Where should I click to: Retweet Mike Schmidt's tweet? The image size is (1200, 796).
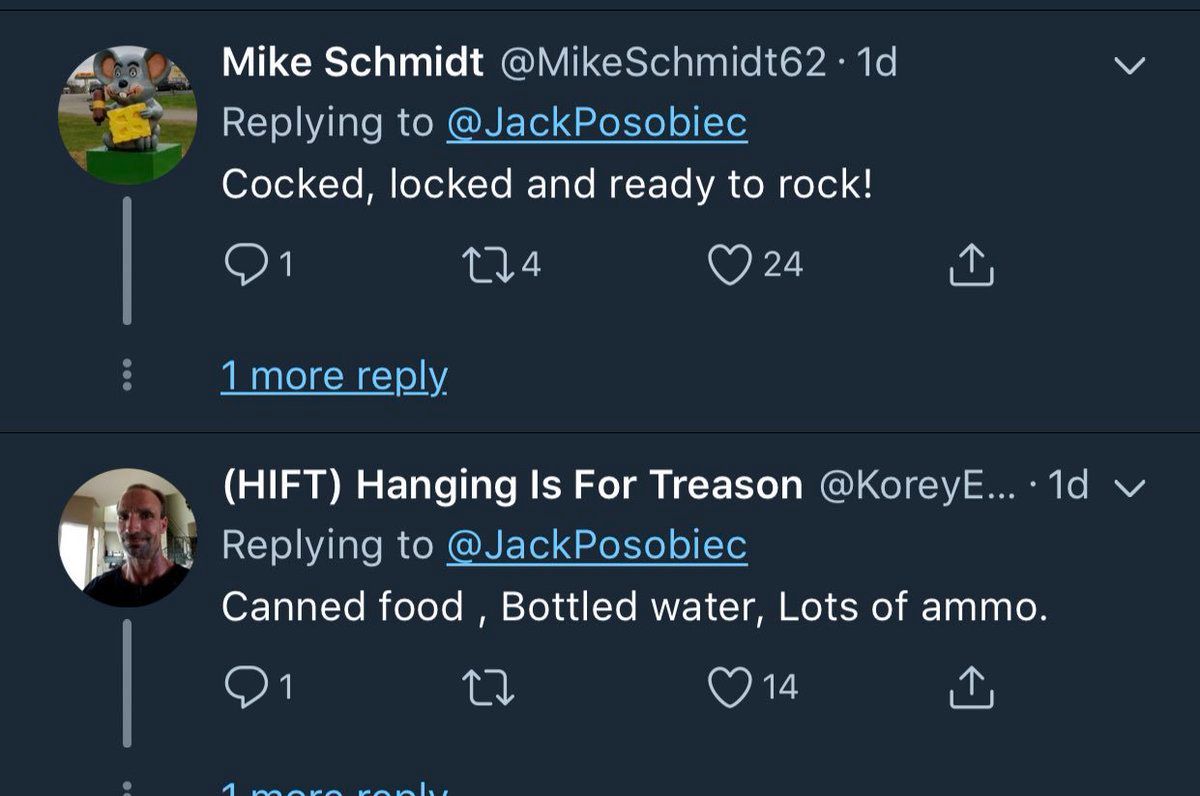pos(487,264)
